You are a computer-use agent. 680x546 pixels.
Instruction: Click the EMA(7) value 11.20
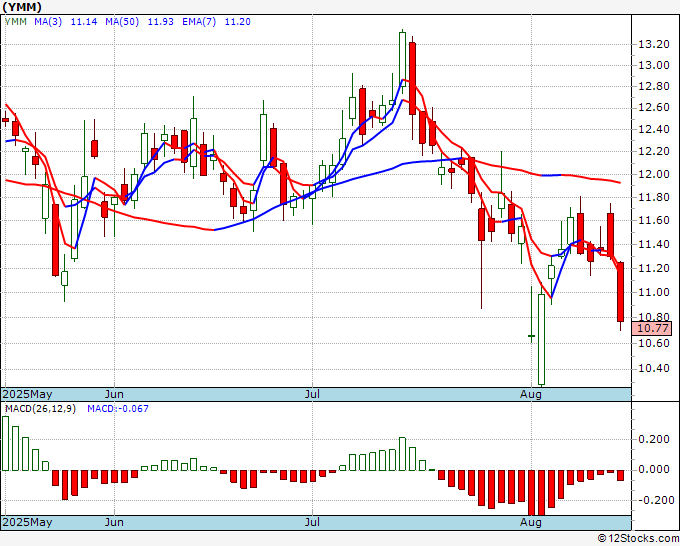tap(237, 22)
